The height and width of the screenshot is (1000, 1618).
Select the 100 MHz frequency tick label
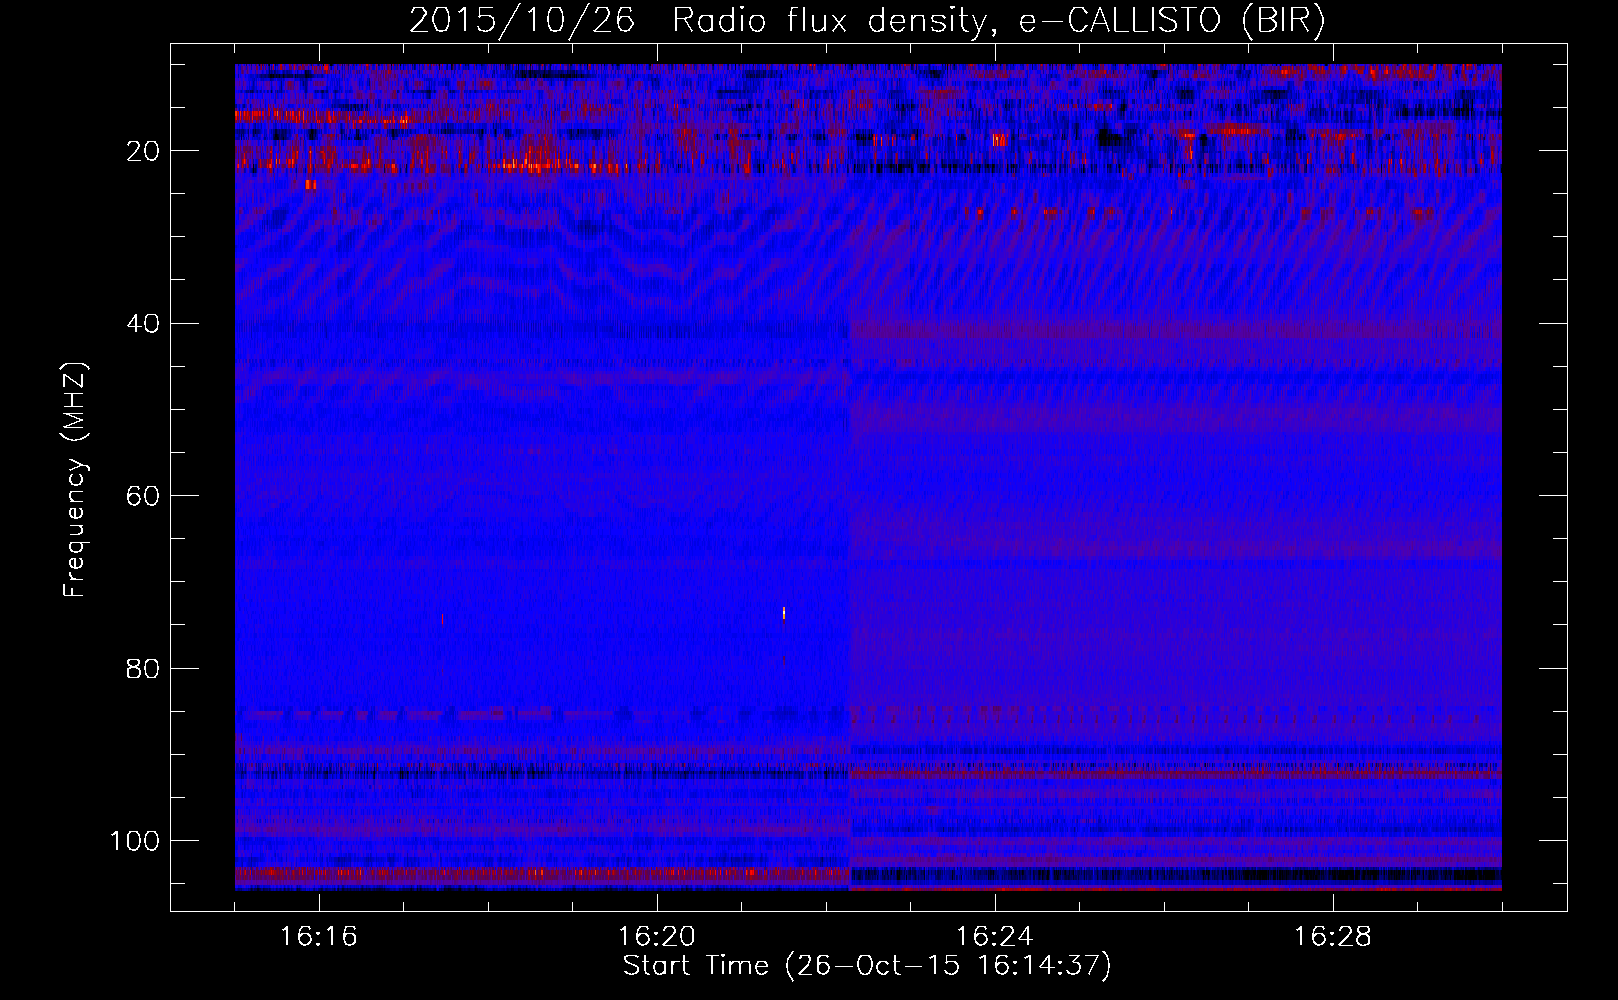135,841
